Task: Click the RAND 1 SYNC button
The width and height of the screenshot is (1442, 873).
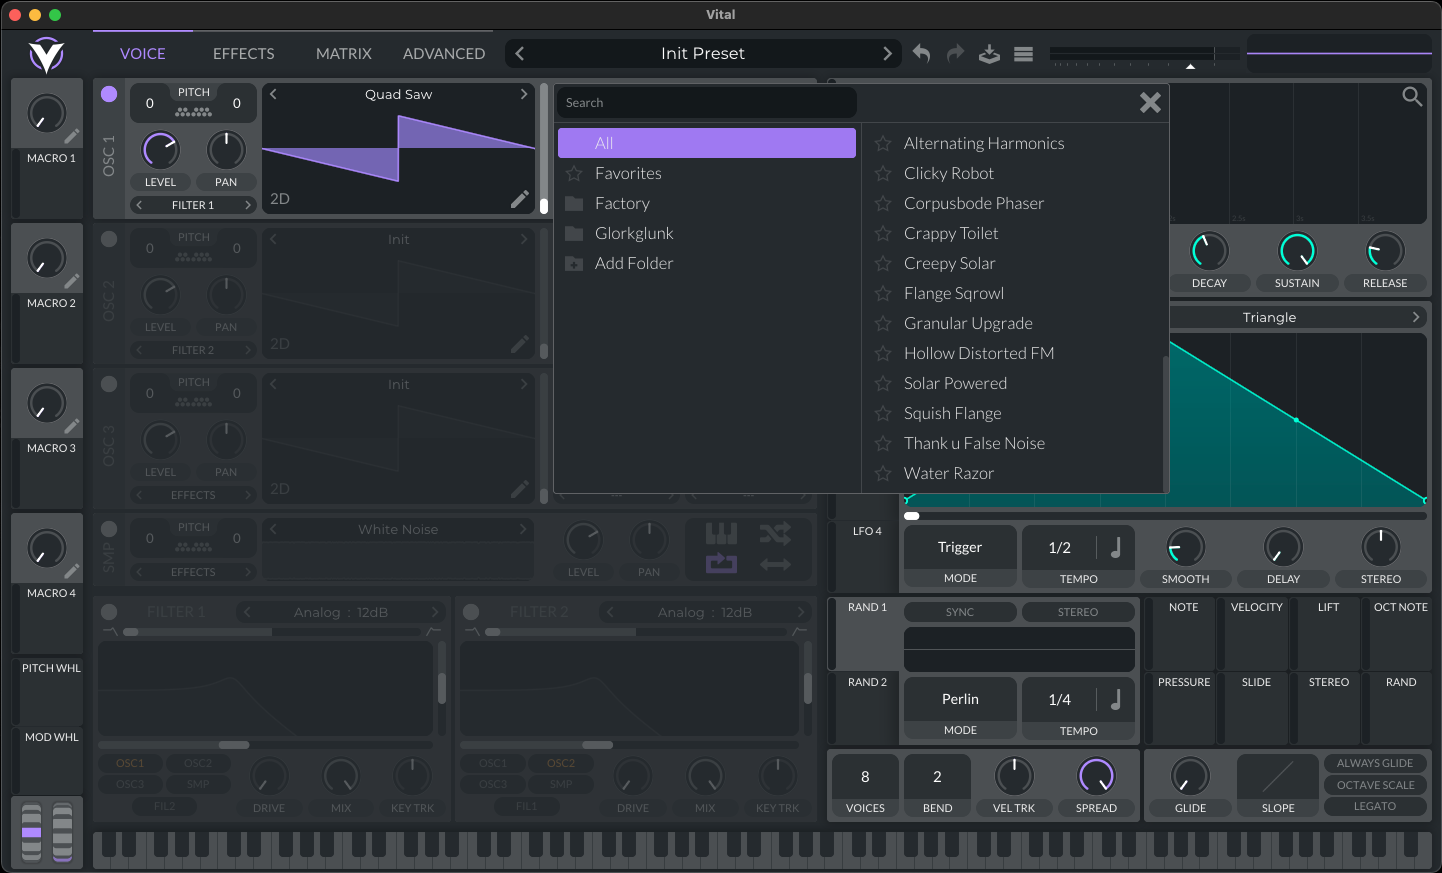Action: 960,612
